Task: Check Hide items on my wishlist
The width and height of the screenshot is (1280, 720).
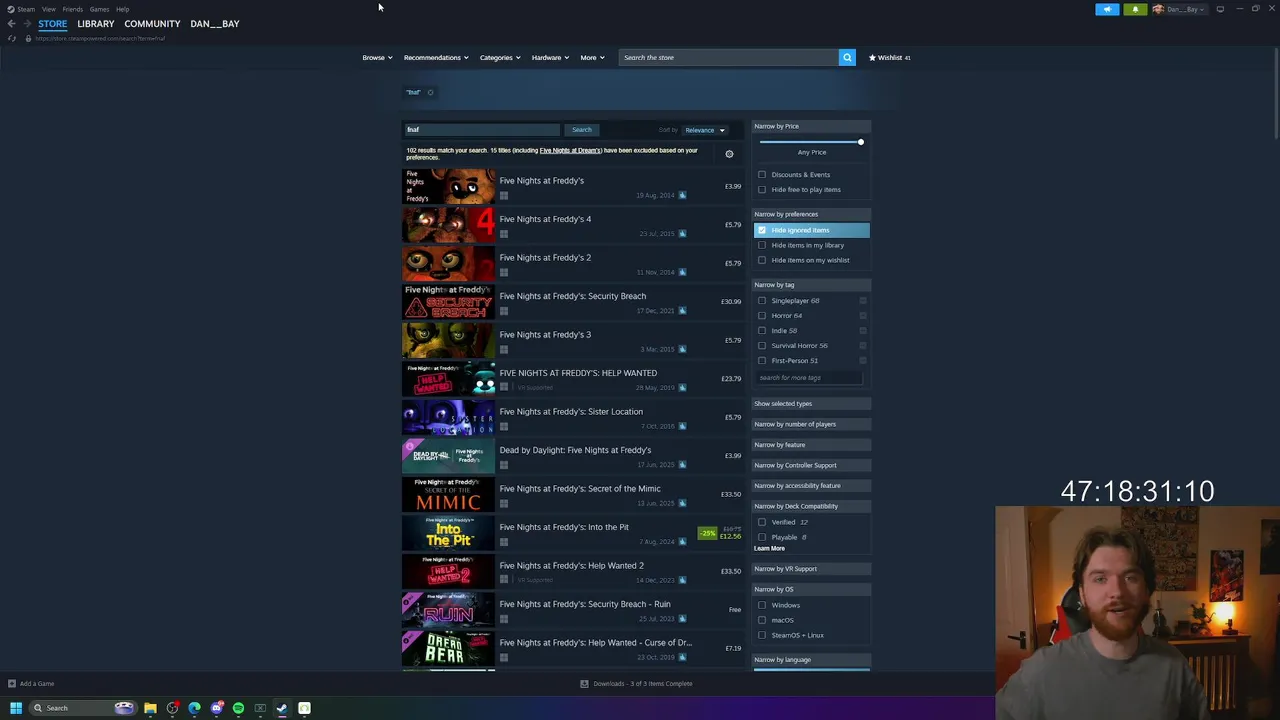Action: click(762, 260)
